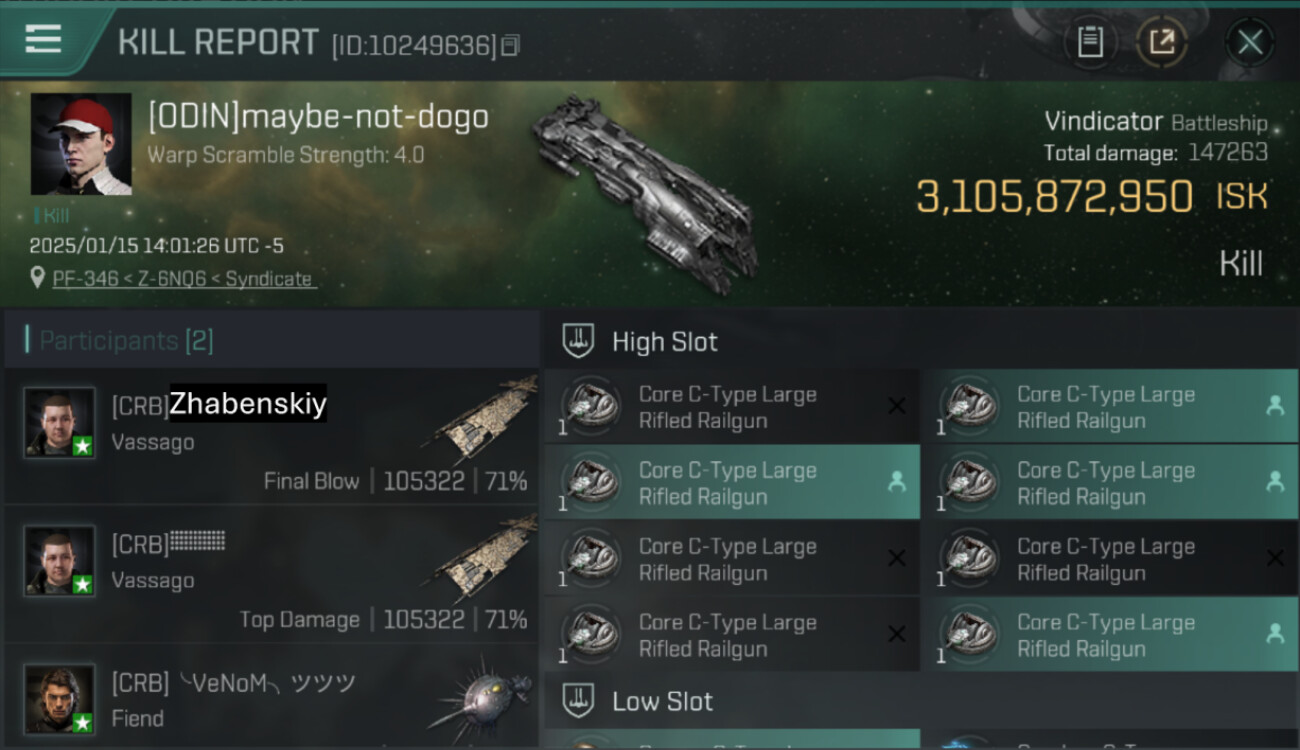Select Zhabenskiy participant entry
Screen dimensions: 1300x750
coord(271,437)
